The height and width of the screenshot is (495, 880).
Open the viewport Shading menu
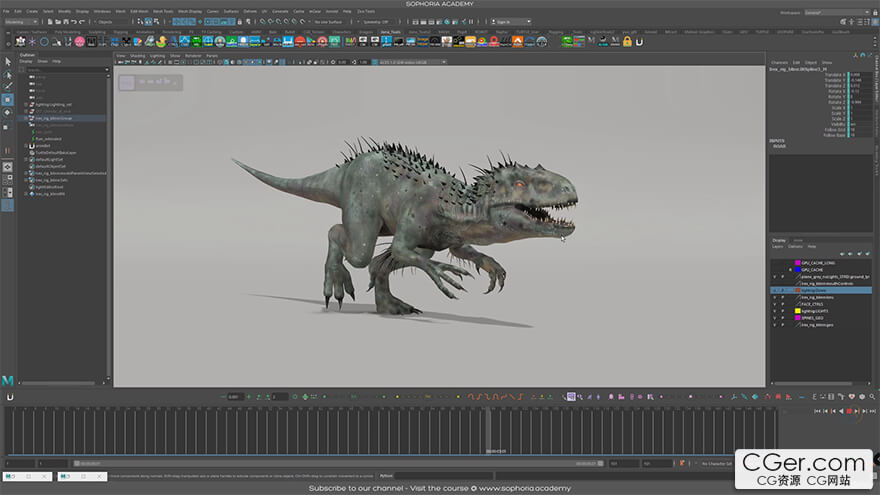[x=137, y=55]
